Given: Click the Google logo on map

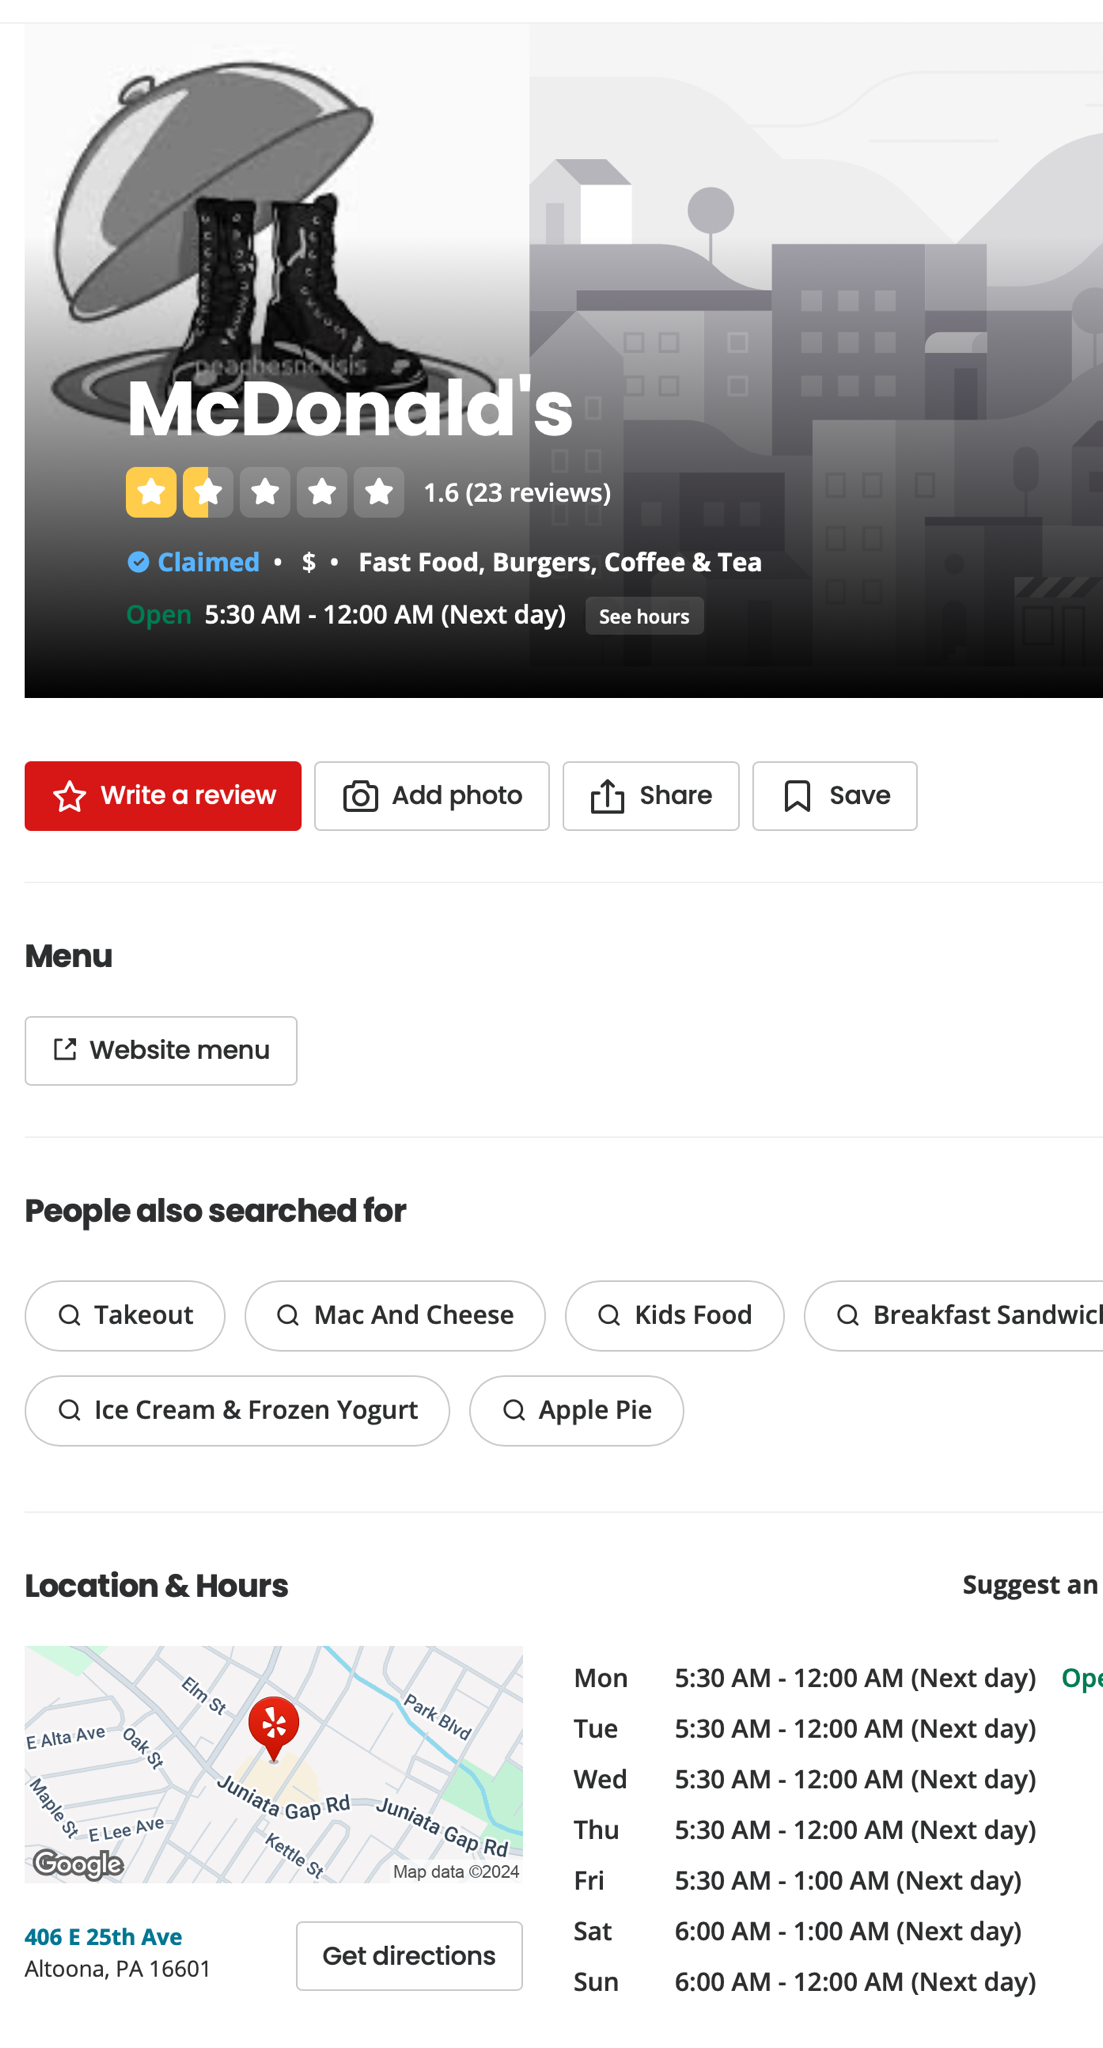Looking at the screenshot, I should pos(78,1864).
